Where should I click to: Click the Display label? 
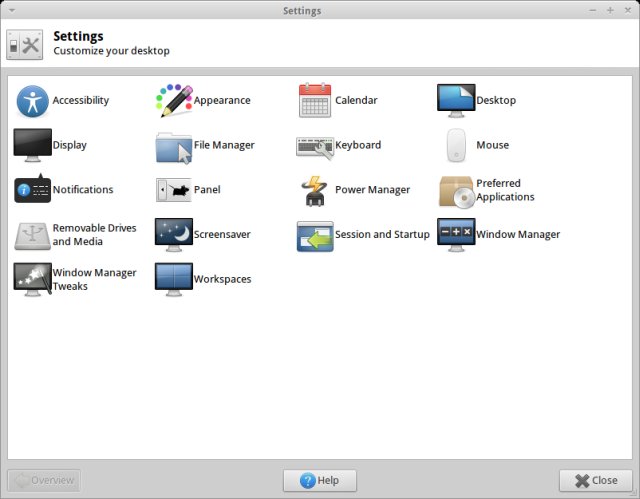tap(69, 145)
